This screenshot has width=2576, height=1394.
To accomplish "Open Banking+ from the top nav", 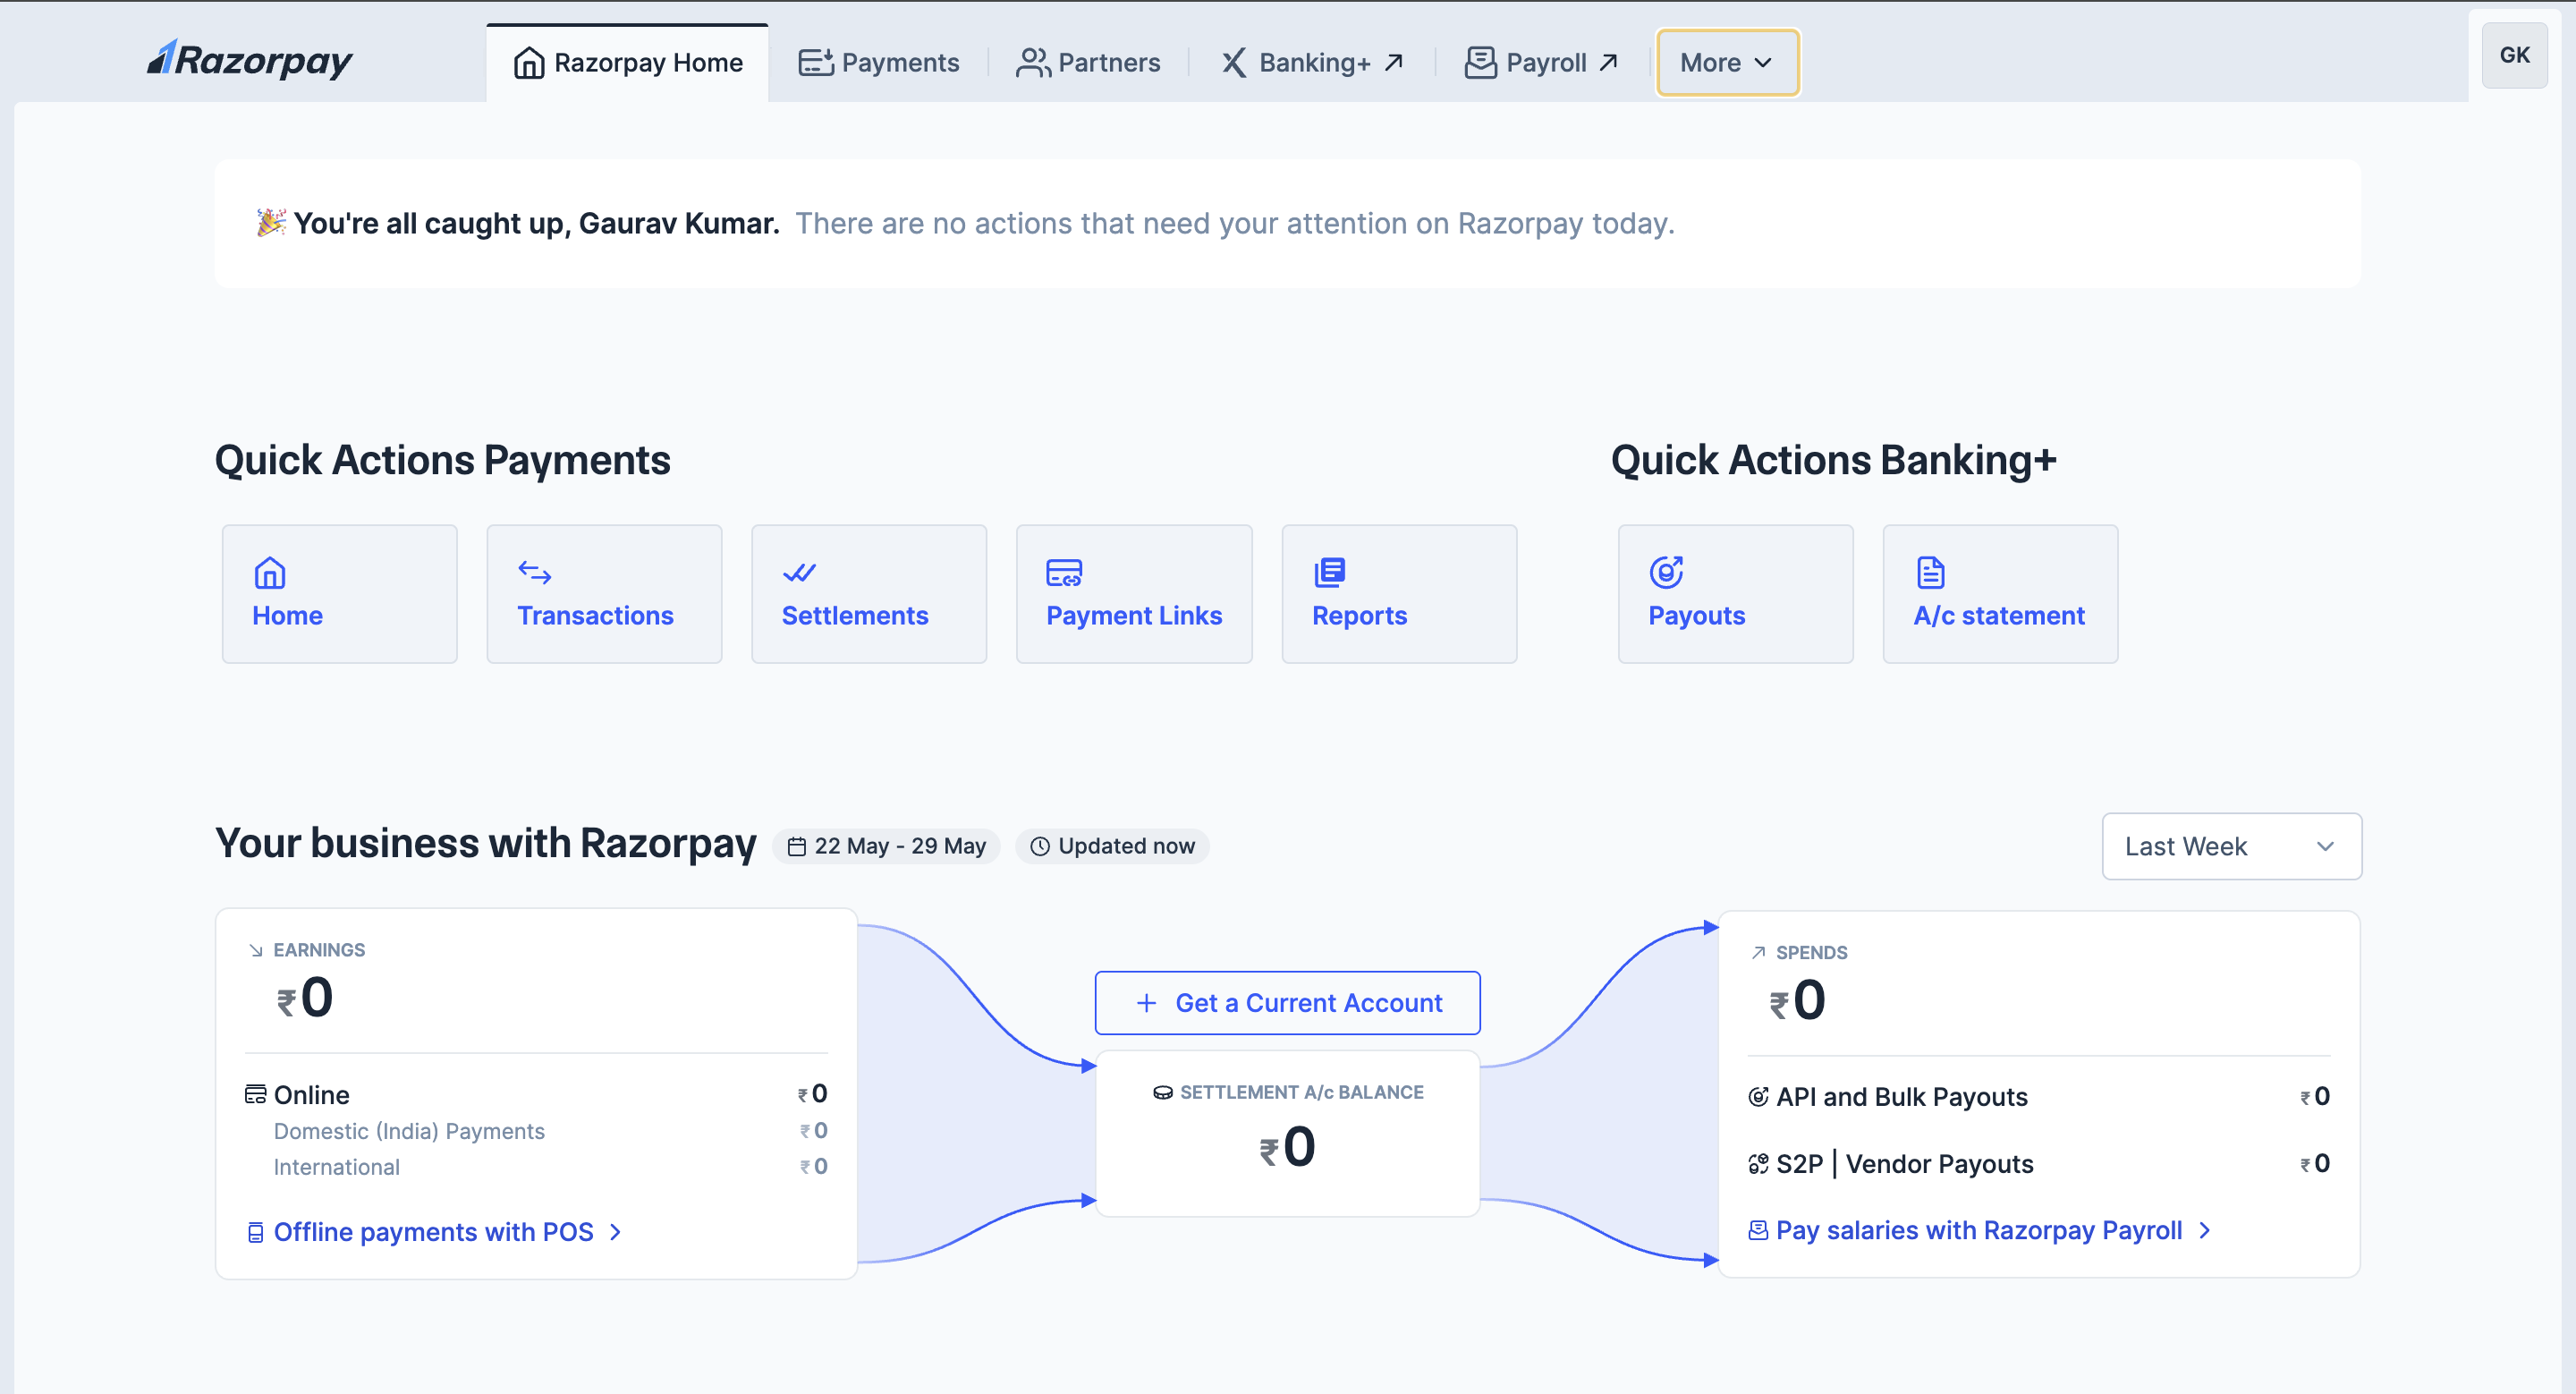I will pos(1312,63).
